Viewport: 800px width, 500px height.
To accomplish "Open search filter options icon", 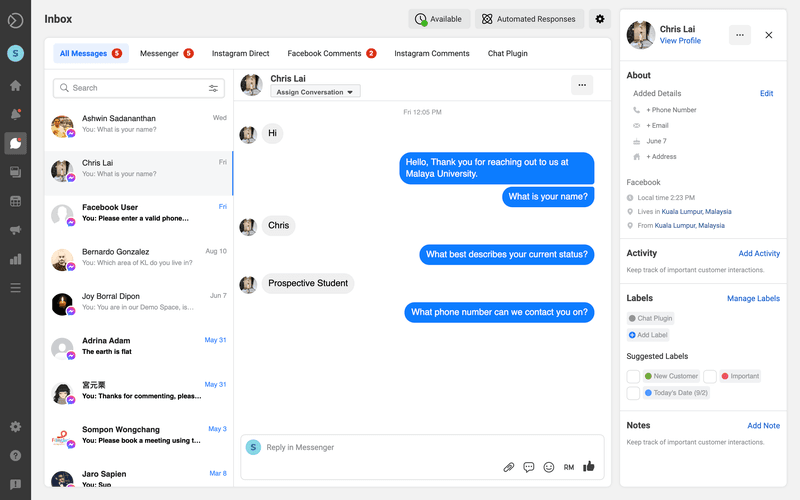I will click(213, 88).
